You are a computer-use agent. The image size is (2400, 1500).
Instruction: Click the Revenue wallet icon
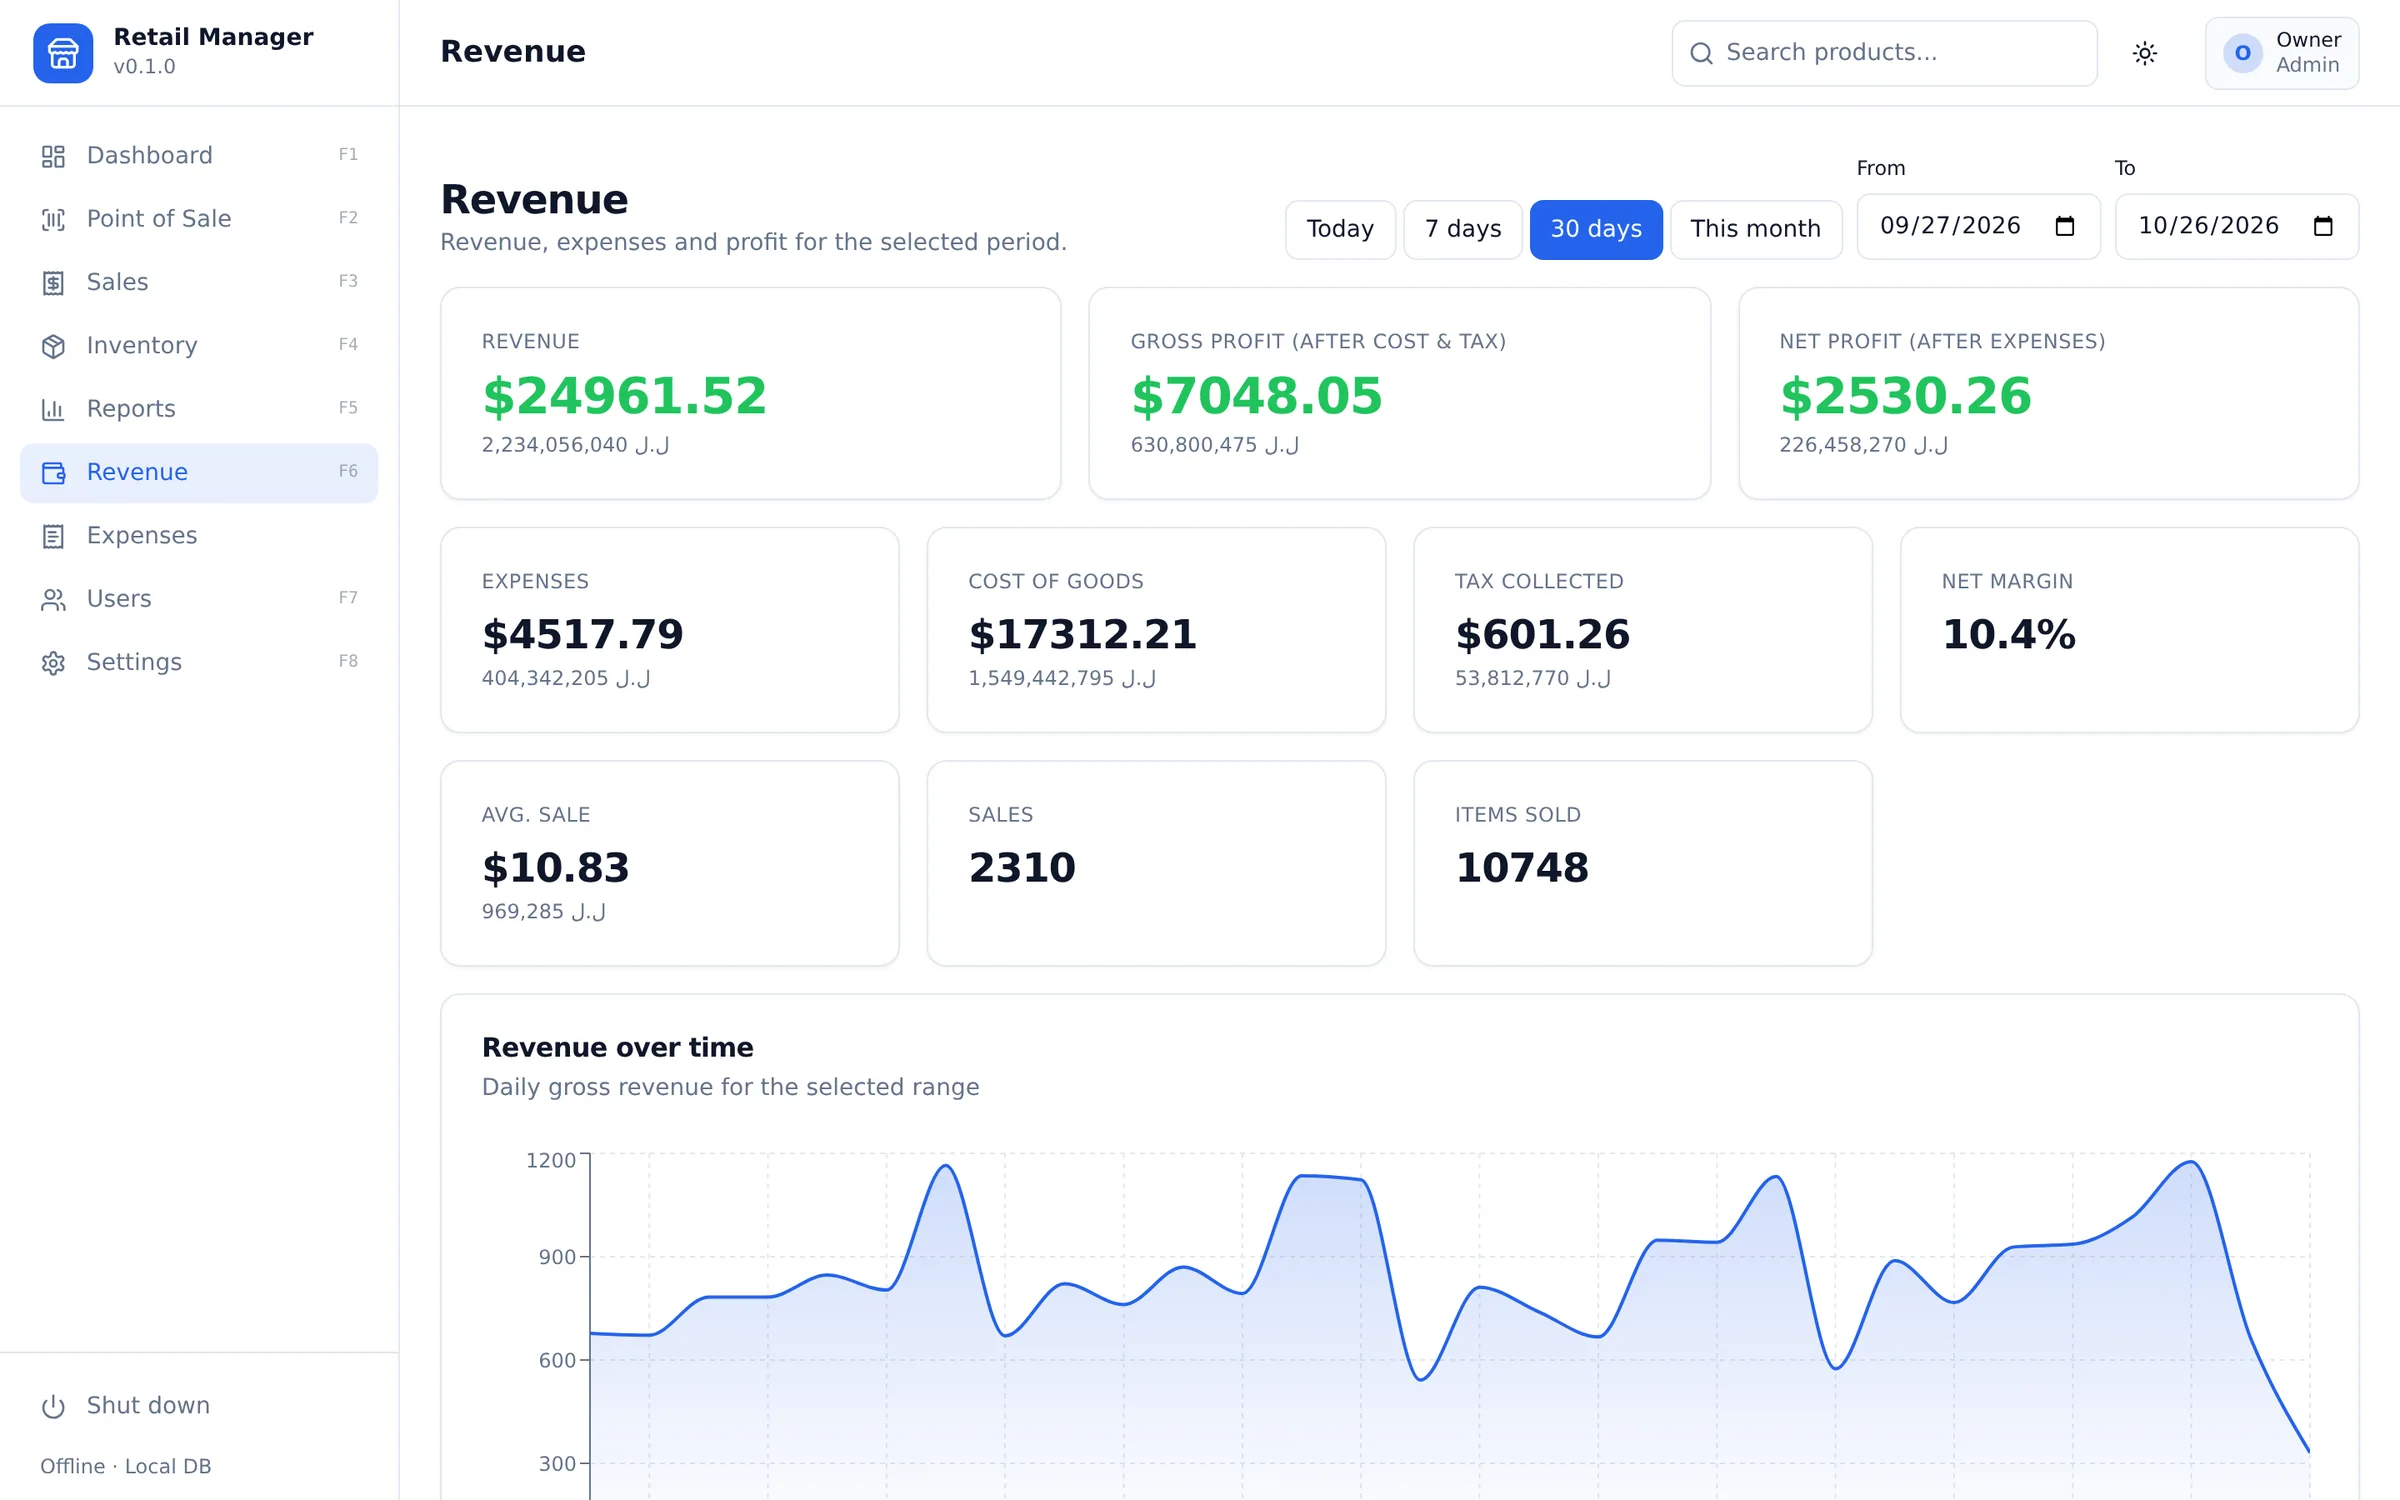pyautogui.click(x=53, y=473)
